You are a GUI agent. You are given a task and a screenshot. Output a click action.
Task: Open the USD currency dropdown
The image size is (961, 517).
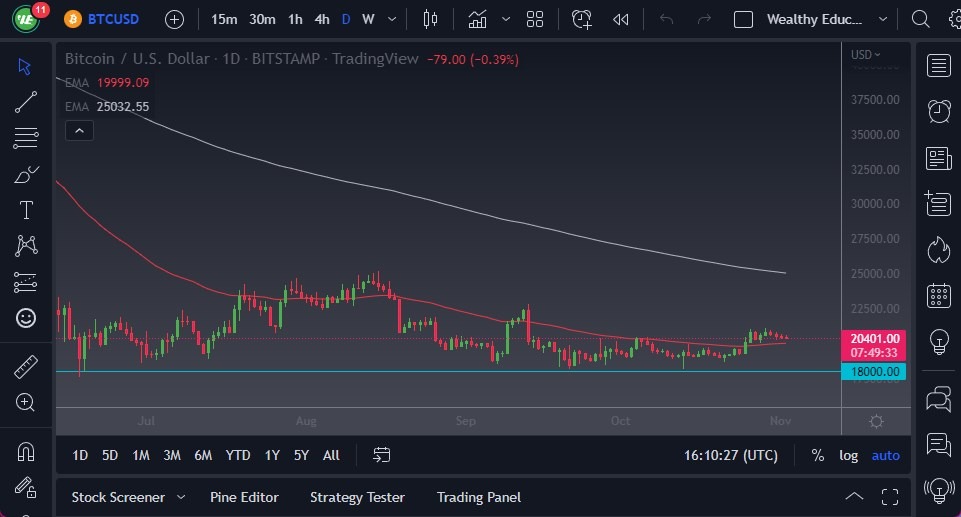click(865, 55)
